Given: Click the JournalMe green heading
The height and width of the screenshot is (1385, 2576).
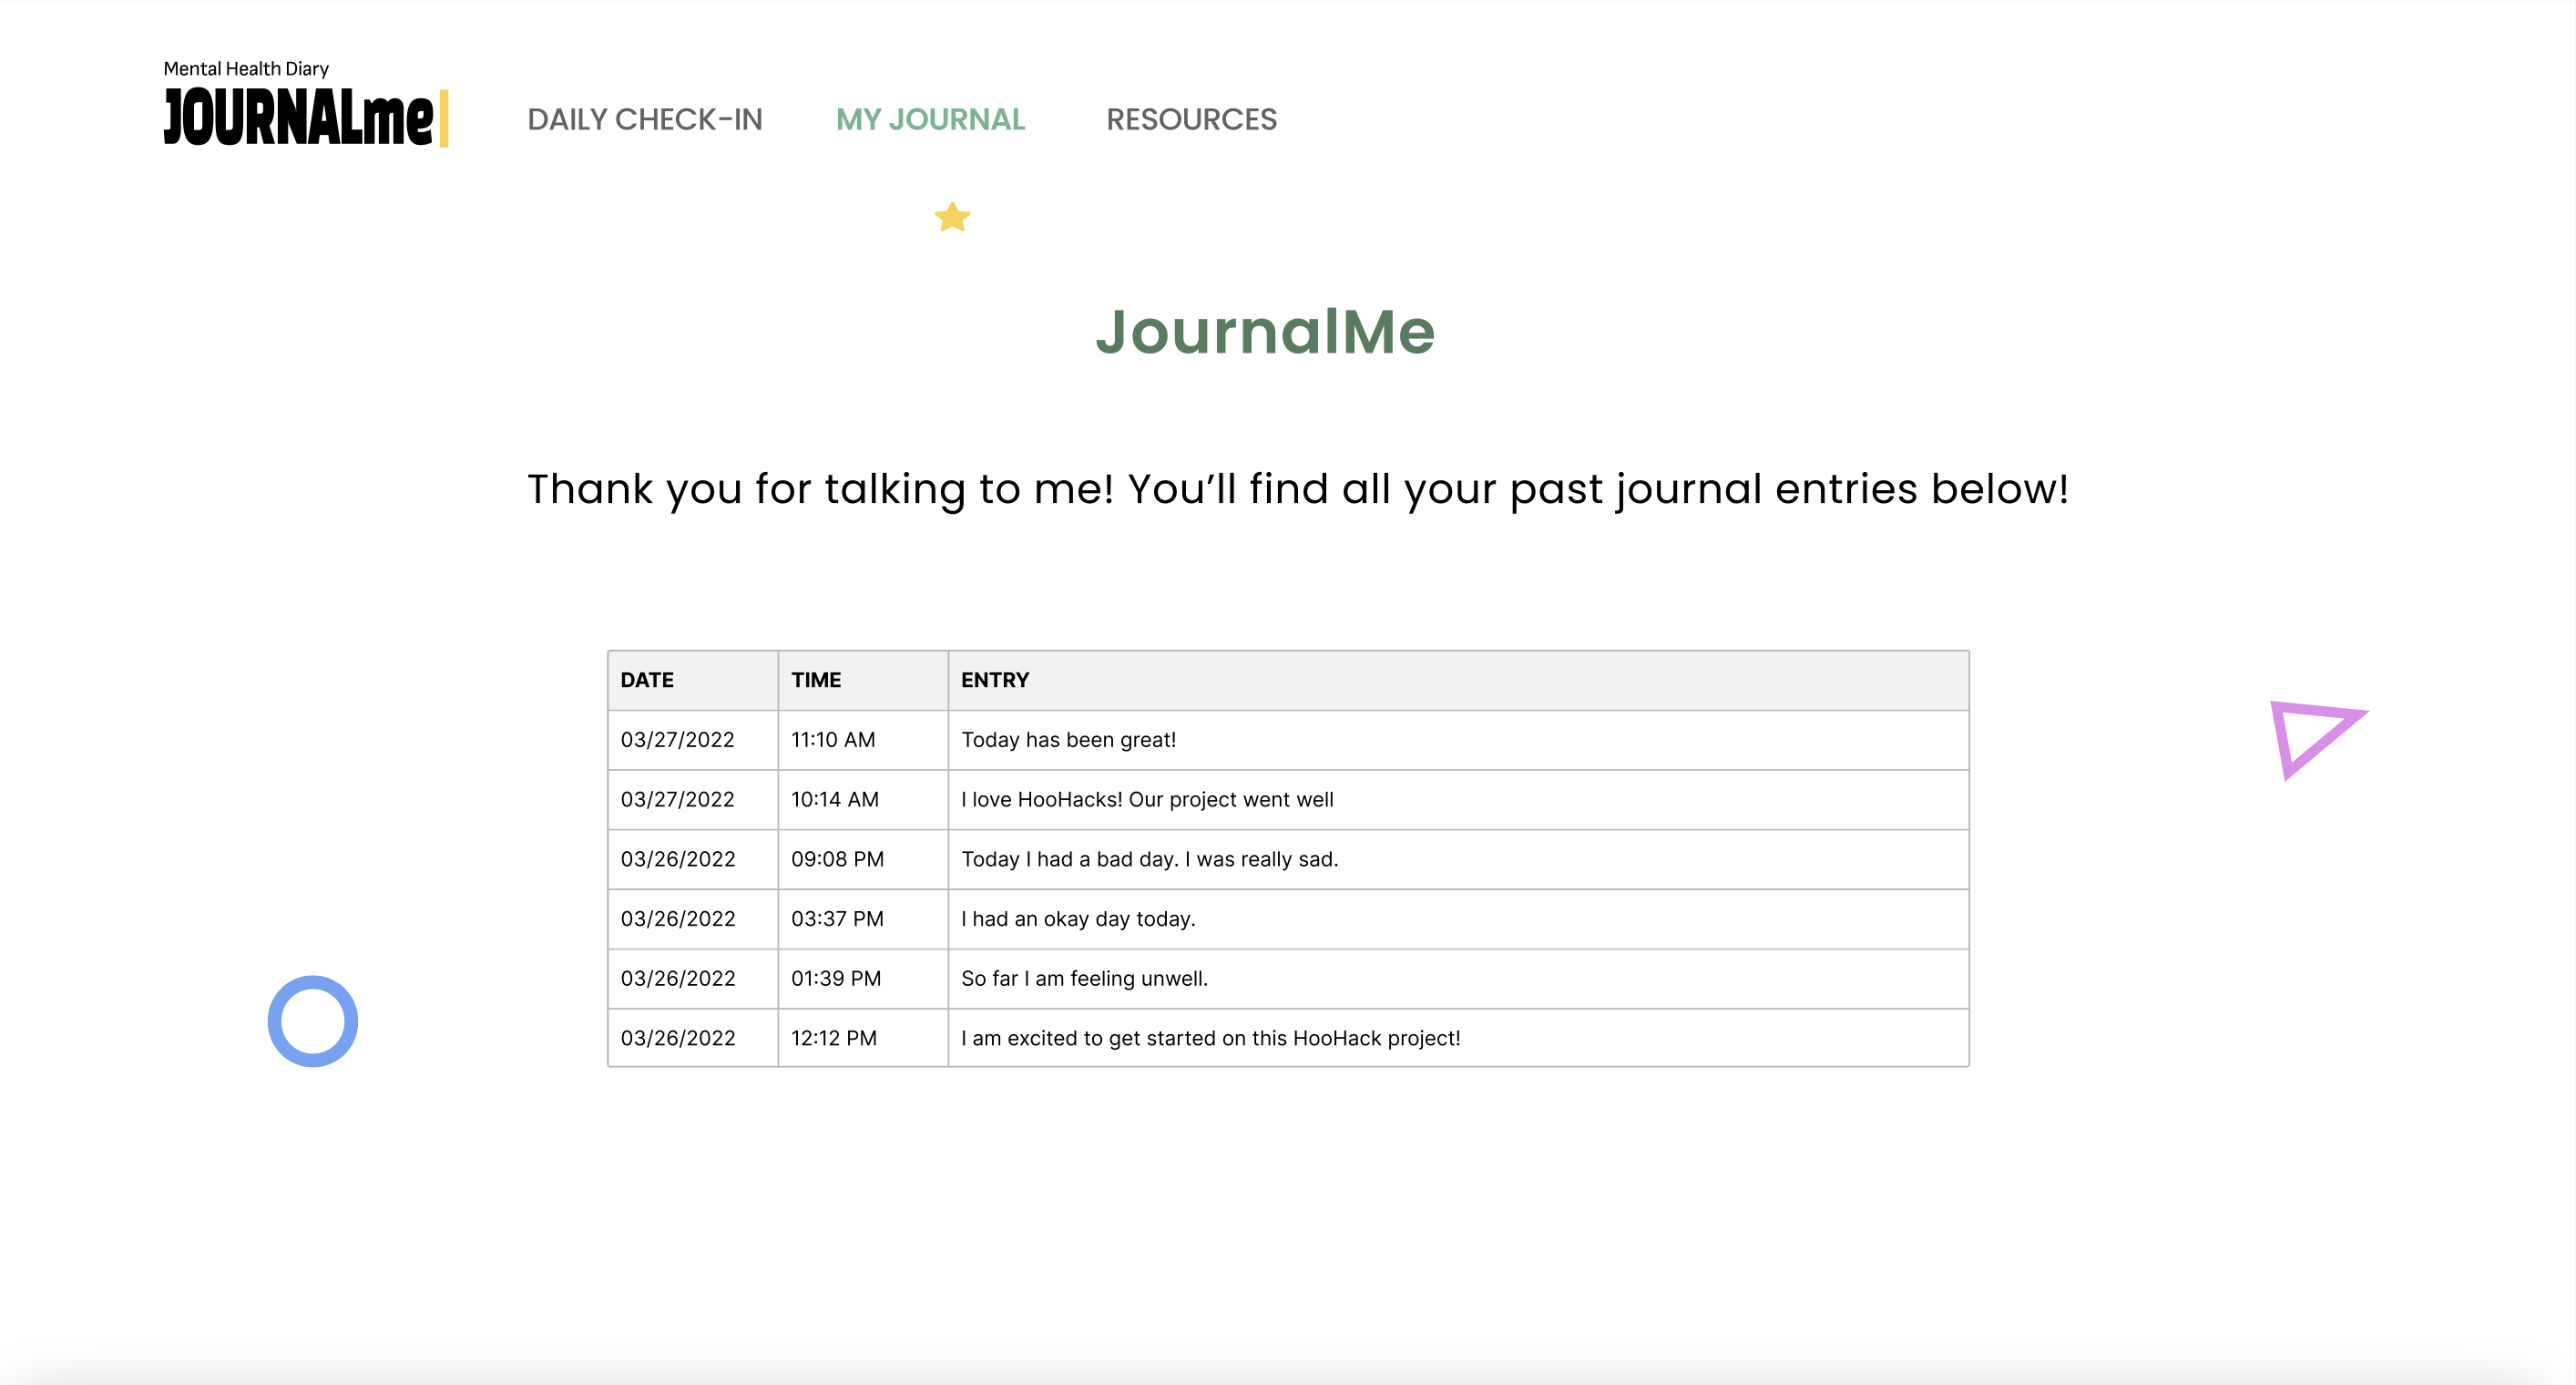Looking at the screenshot, I should (x=1265, y=331).
